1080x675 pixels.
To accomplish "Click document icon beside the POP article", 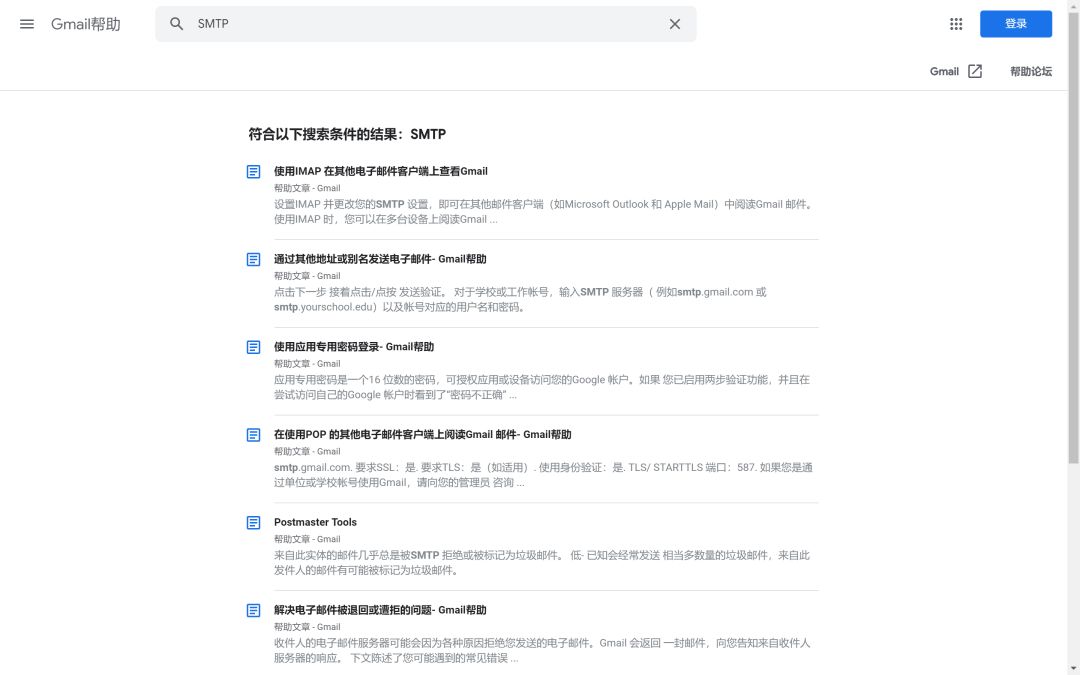I will click(x=254, y=435).
